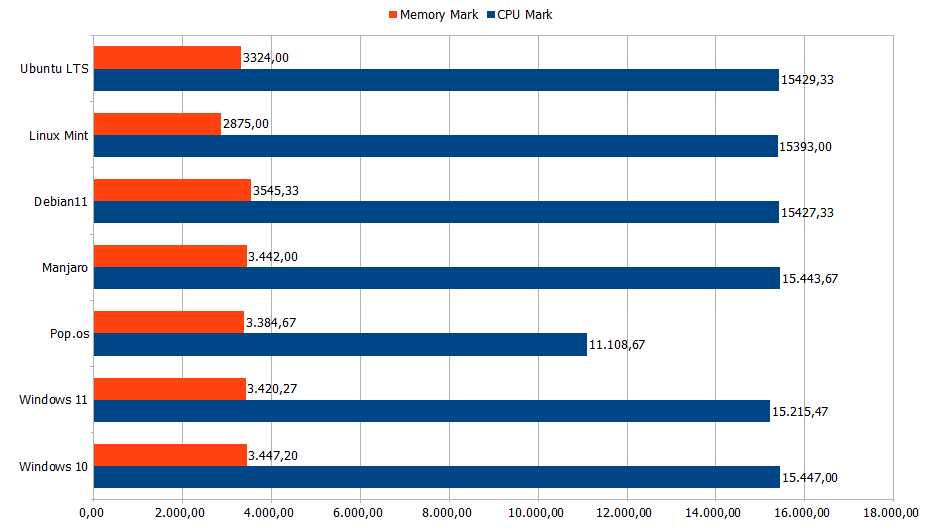Click the 15.447,00 data label

(x=810, y=478)
